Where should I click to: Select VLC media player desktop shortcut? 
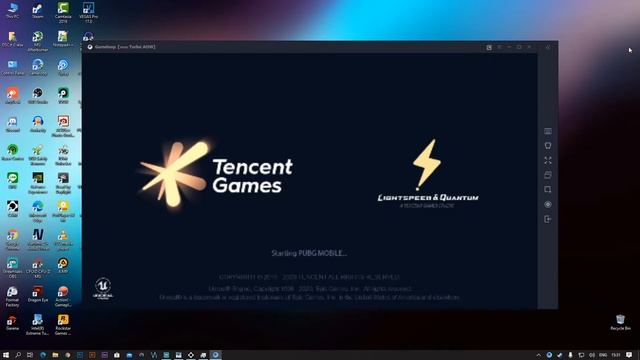click(x=63, y=239)
